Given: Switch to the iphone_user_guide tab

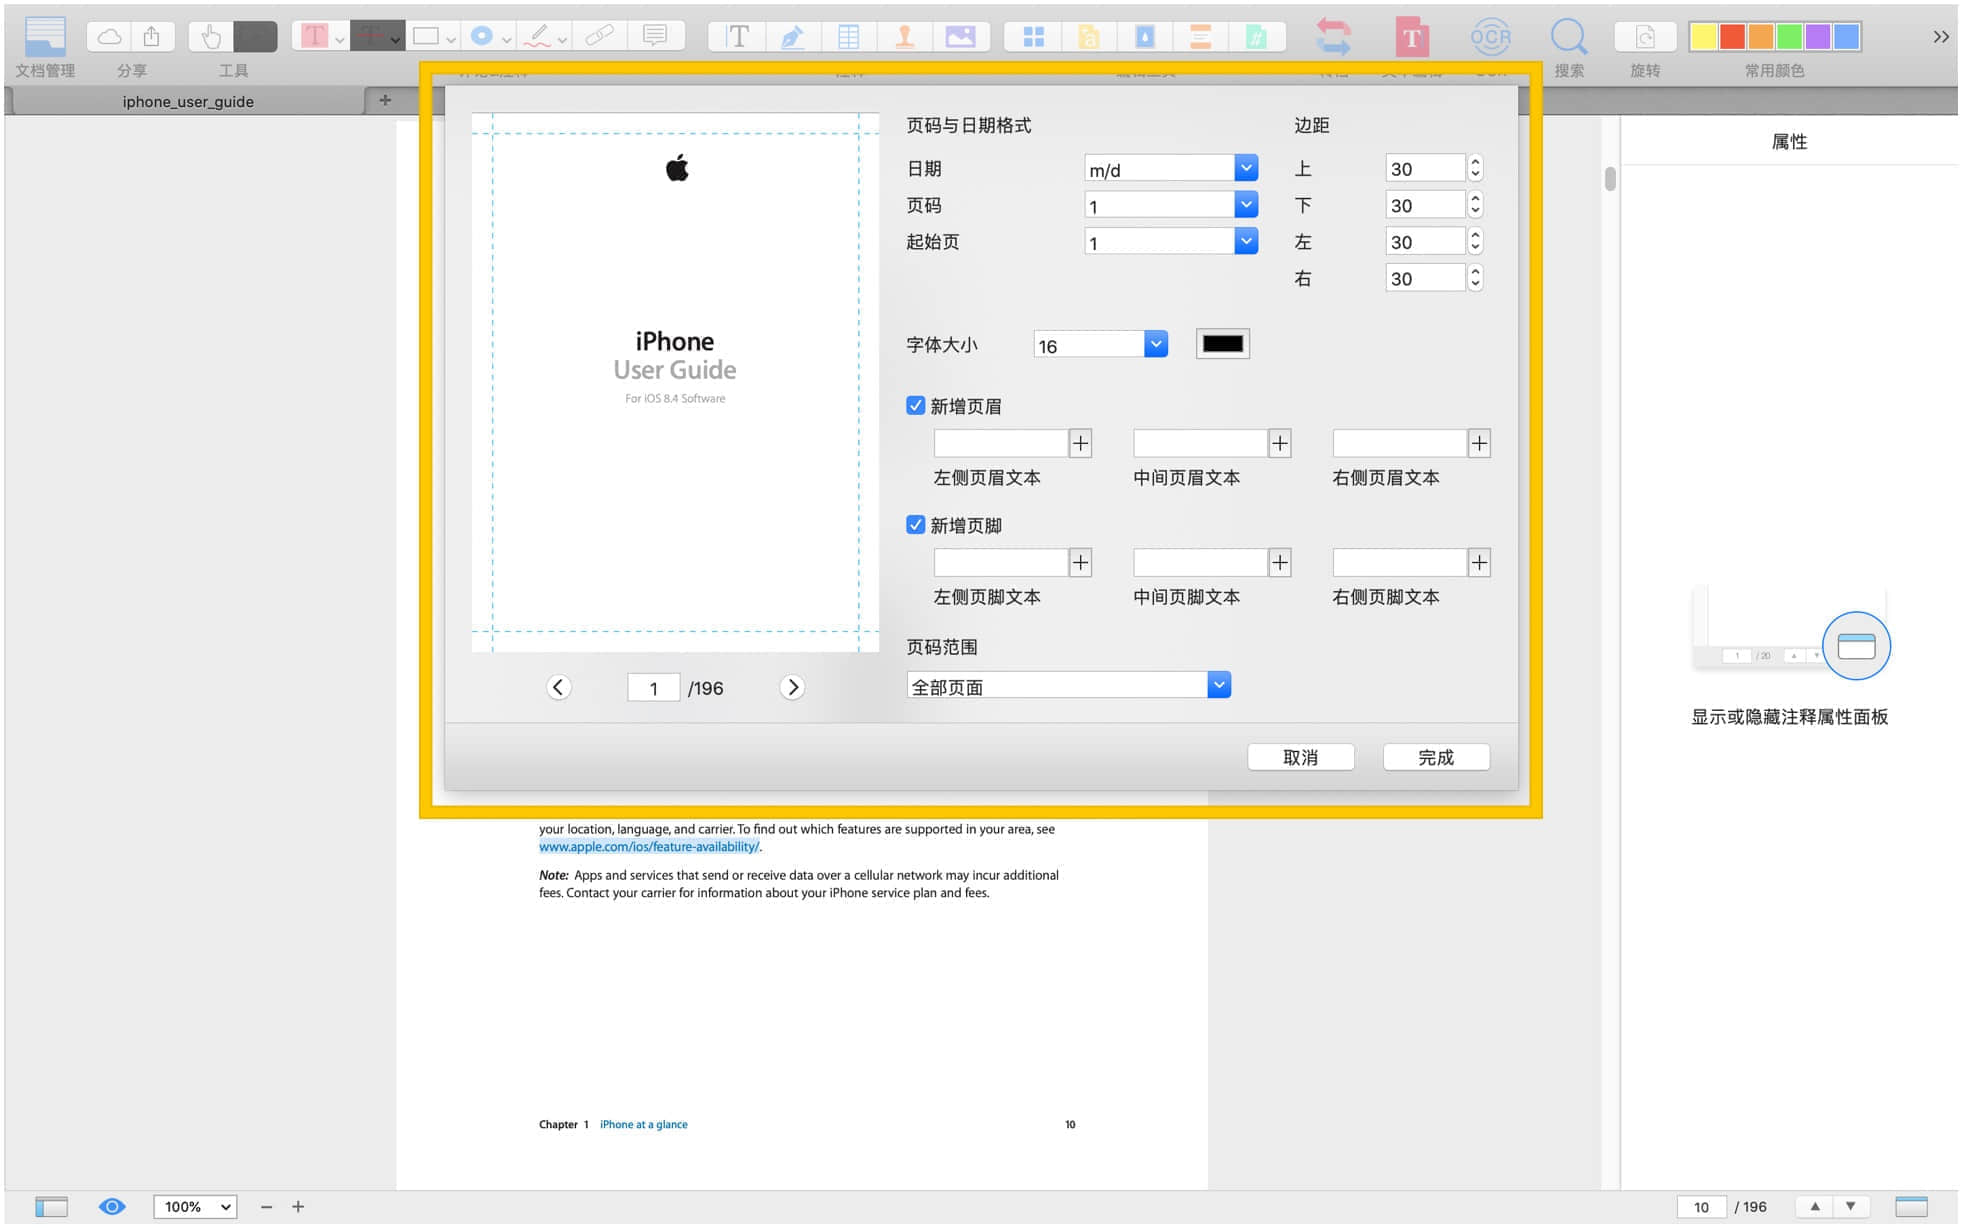Looking at the screenshot, I should point(188,101).
